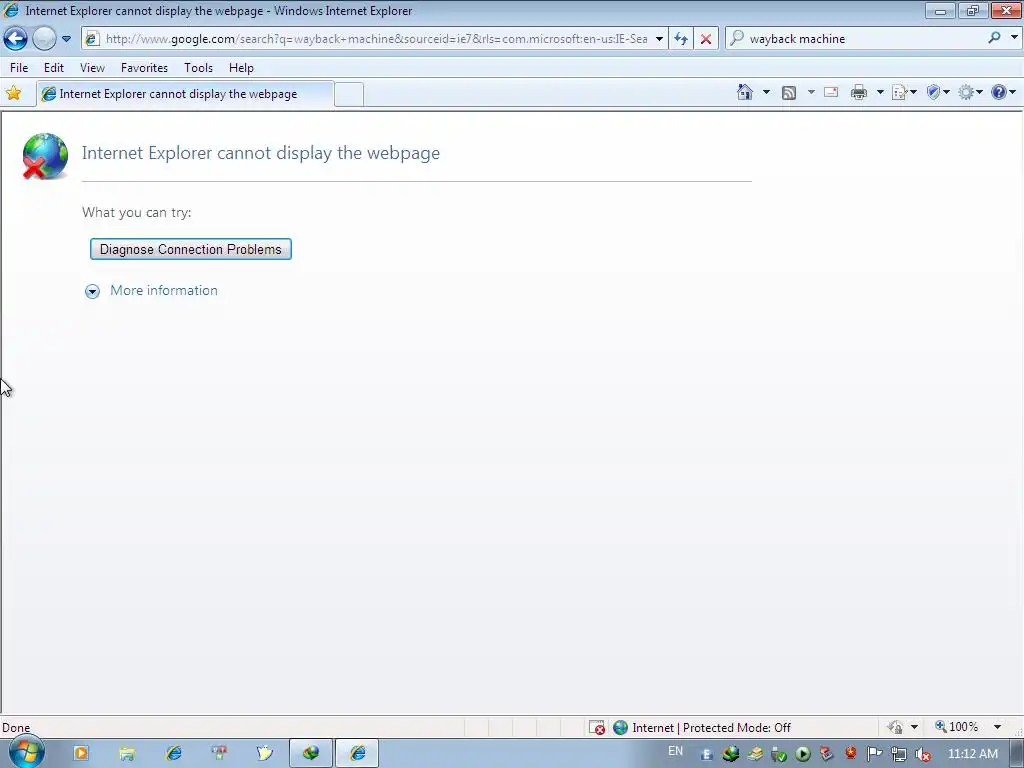Open Action Center flag tray icon

point(874,754)
